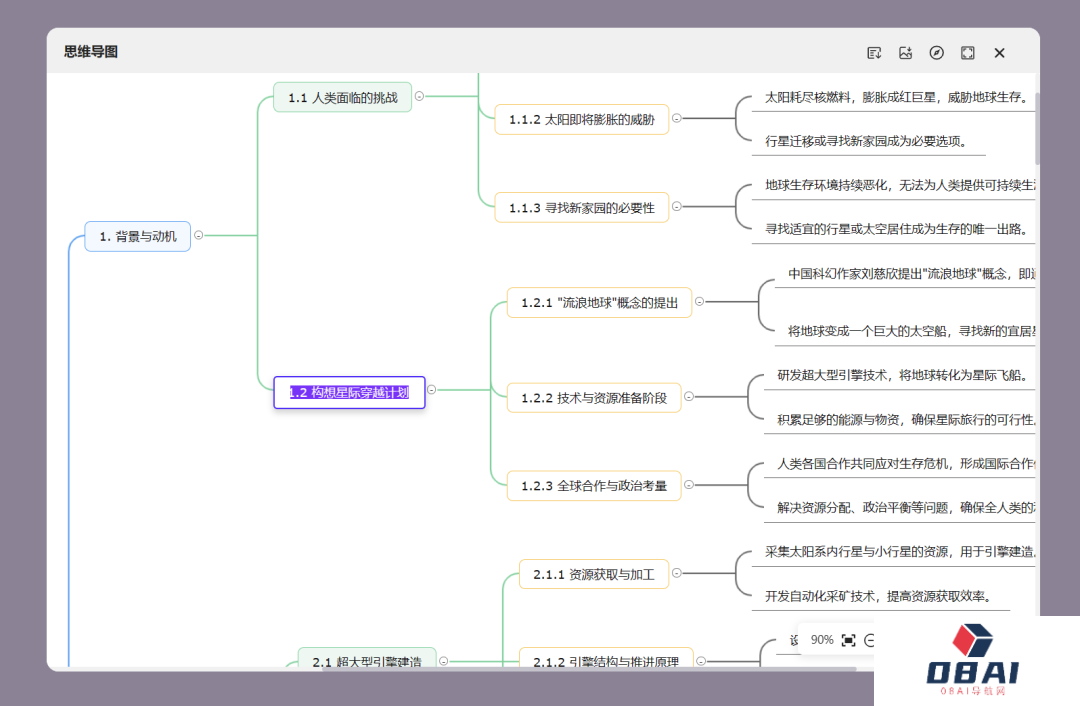
Task: Close the mind map panel
Action: click(999, 52)
